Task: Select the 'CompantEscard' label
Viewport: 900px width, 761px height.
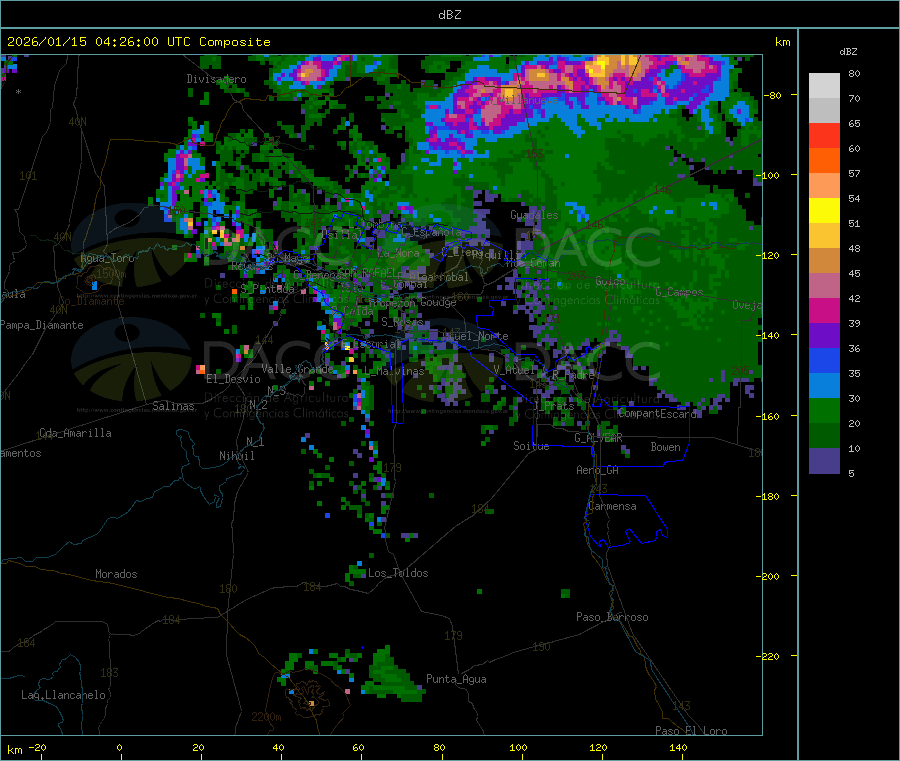Action: 658,413
